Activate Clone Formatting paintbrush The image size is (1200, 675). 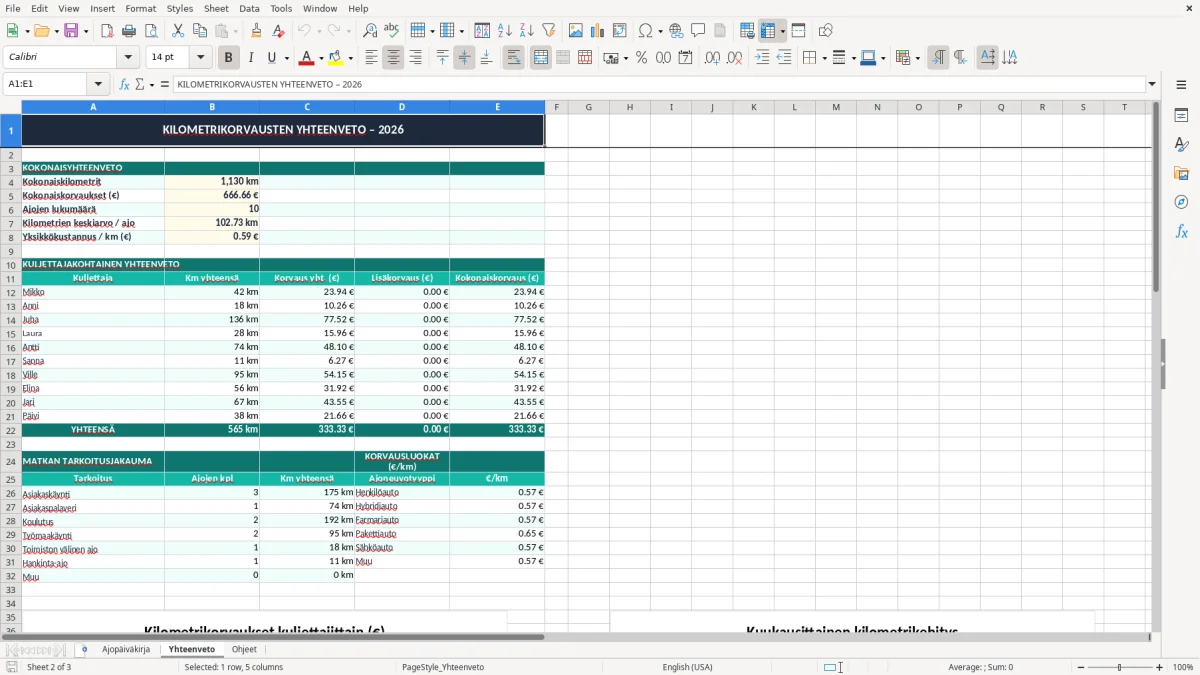(257, 31)
